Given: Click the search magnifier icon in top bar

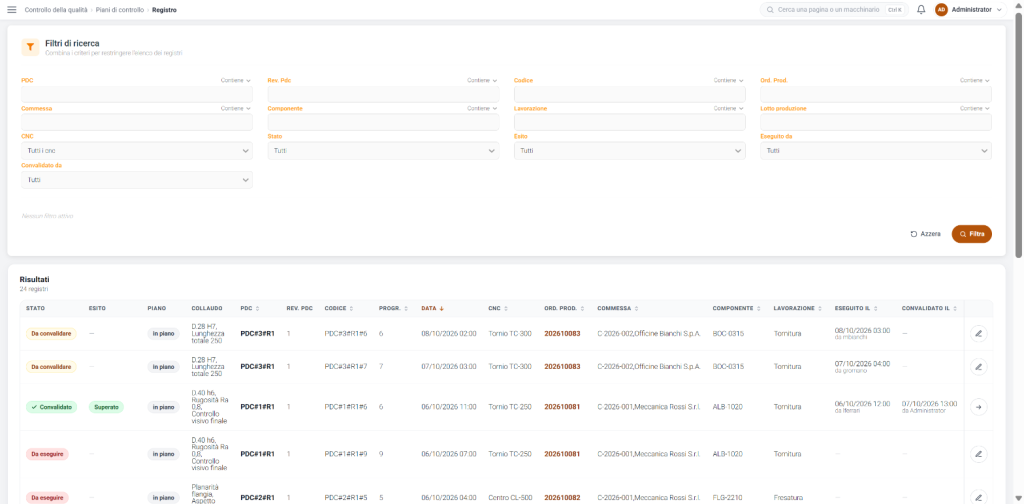Looking at the screenshot, I should 771,10.
